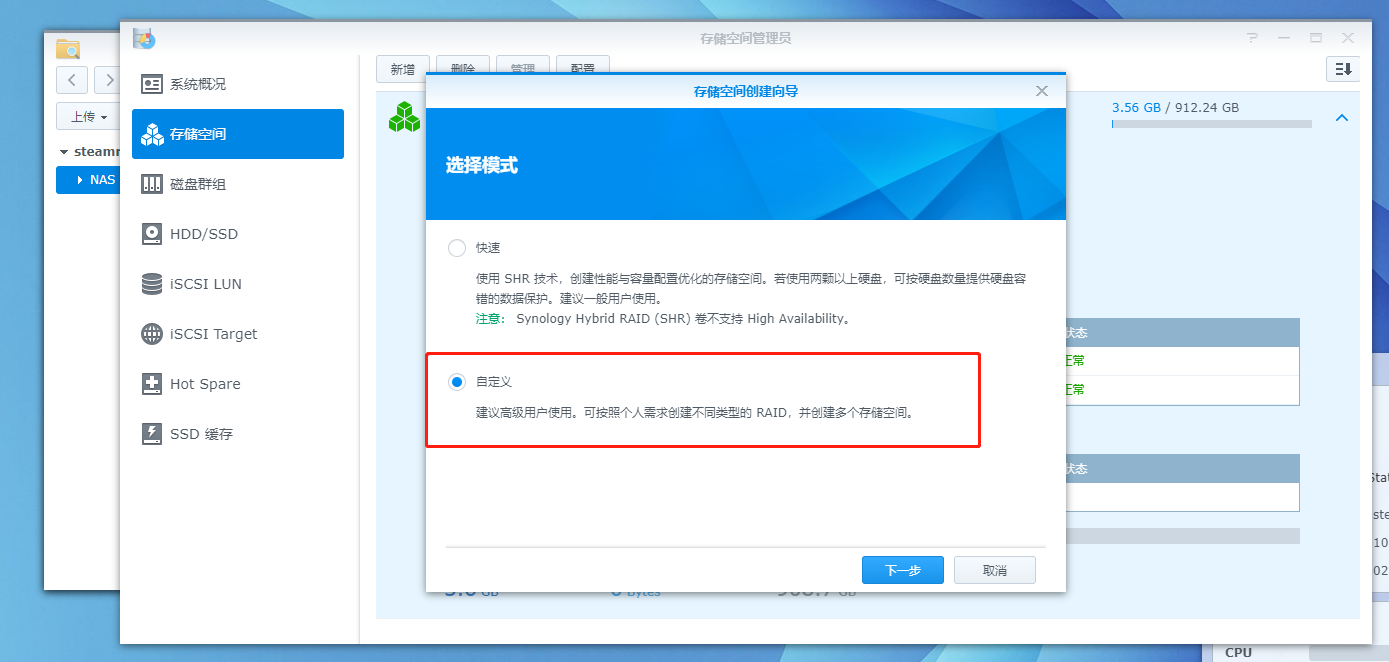Click the 磁盘群组 disk group icon
Screen dimensions: 1389x662
pyautogui.click(x=152, y=184)
